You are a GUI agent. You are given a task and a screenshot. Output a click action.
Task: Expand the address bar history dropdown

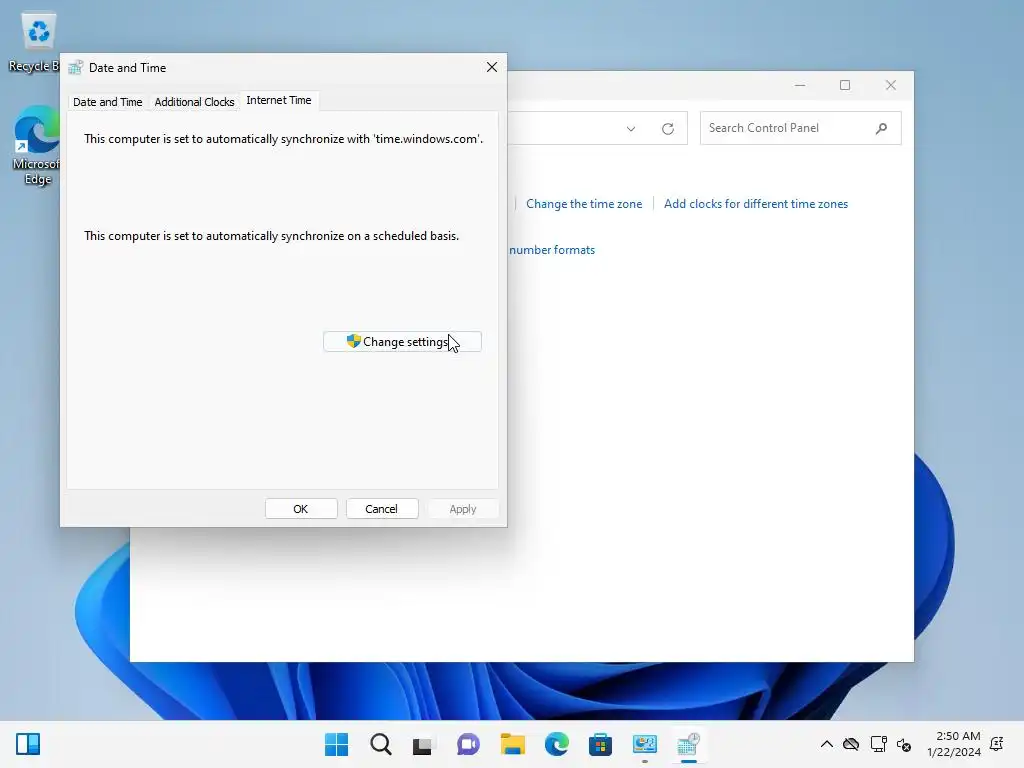click(x=631, y=129)
